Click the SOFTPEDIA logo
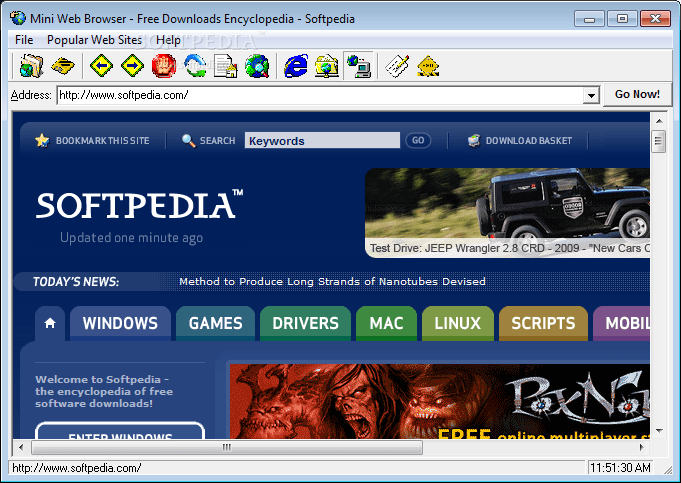 tap(139, 204)
